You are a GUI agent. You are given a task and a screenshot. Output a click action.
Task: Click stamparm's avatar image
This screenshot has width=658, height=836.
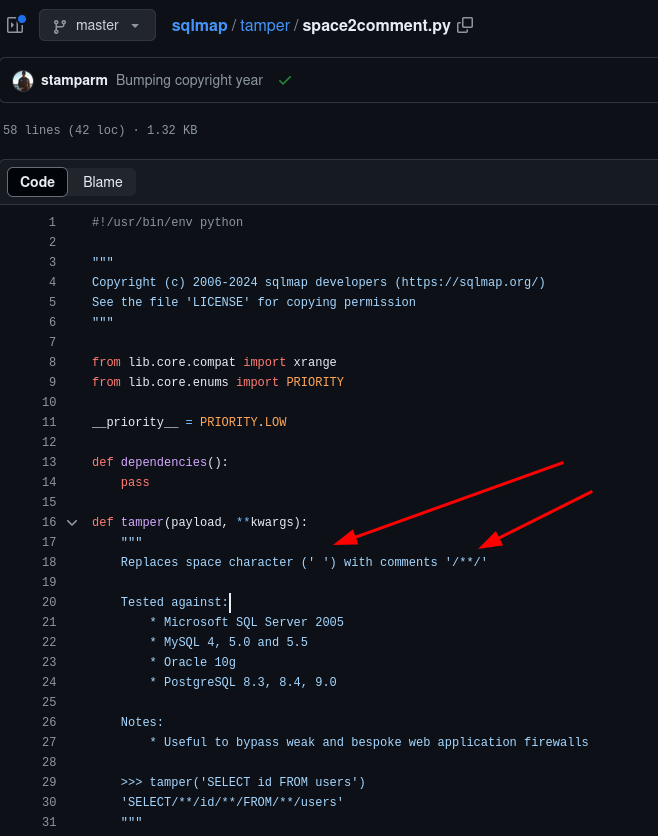pos(23,80)
